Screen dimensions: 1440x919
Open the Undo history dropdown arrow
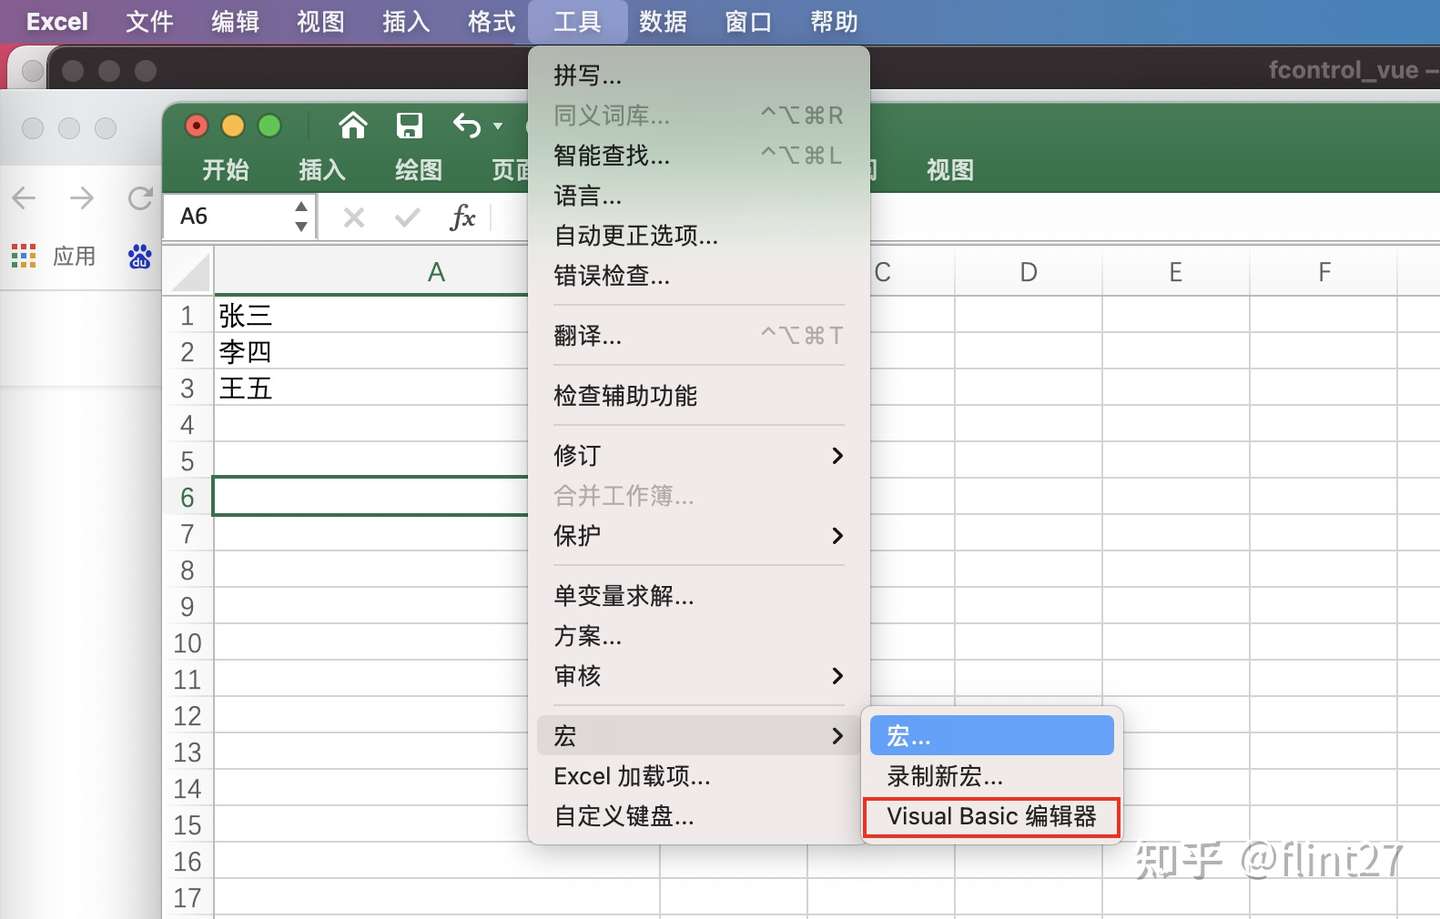[x=498, y=127]
